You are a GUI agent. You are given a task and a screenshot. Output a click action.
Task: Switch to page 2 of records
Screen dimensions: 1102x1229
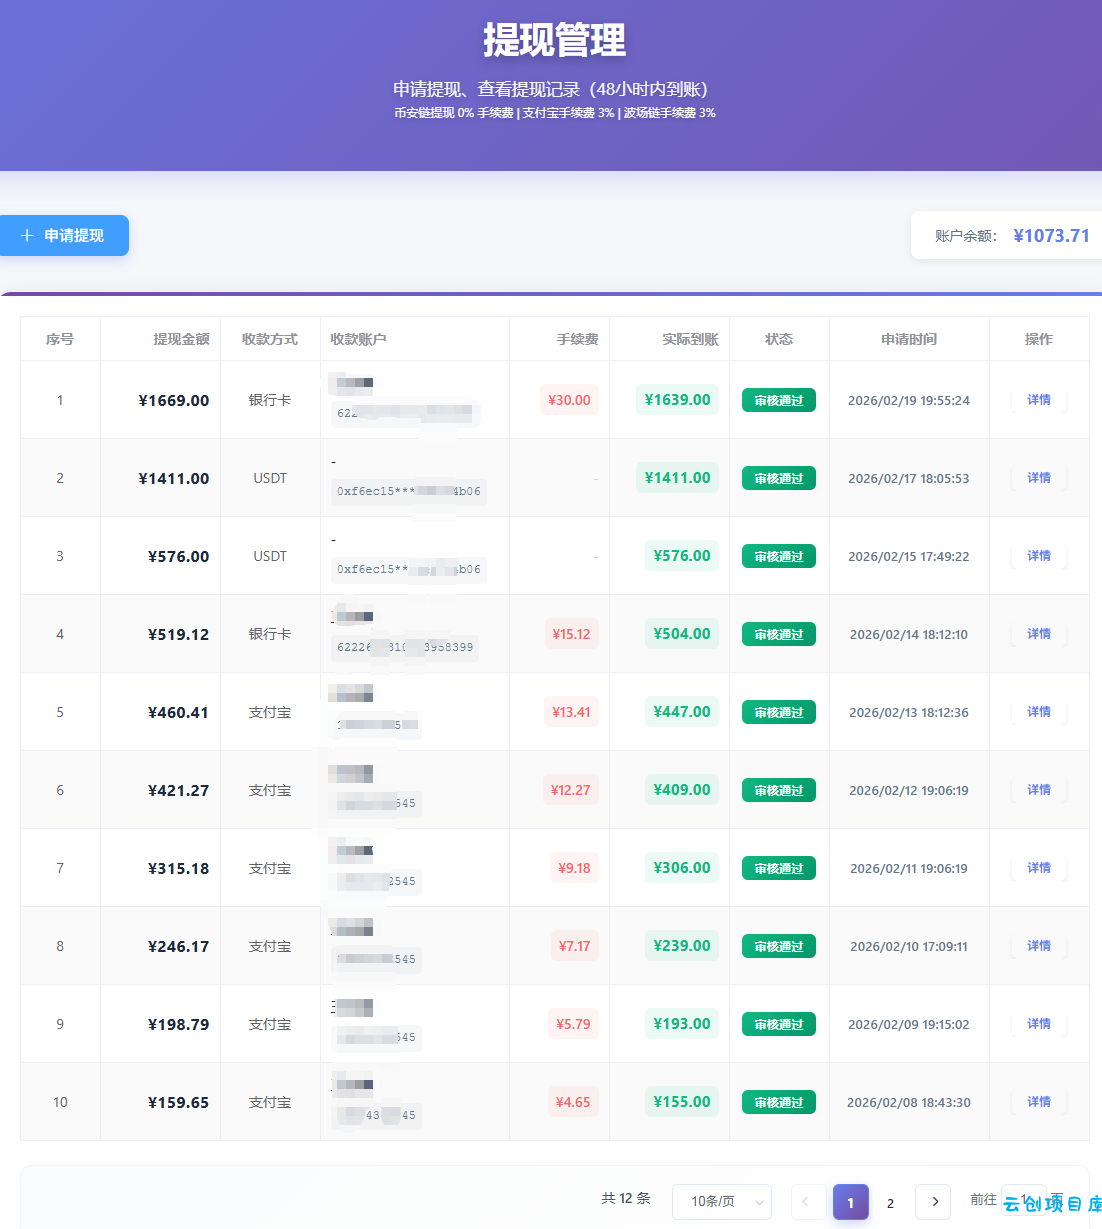pos(890,1203)
